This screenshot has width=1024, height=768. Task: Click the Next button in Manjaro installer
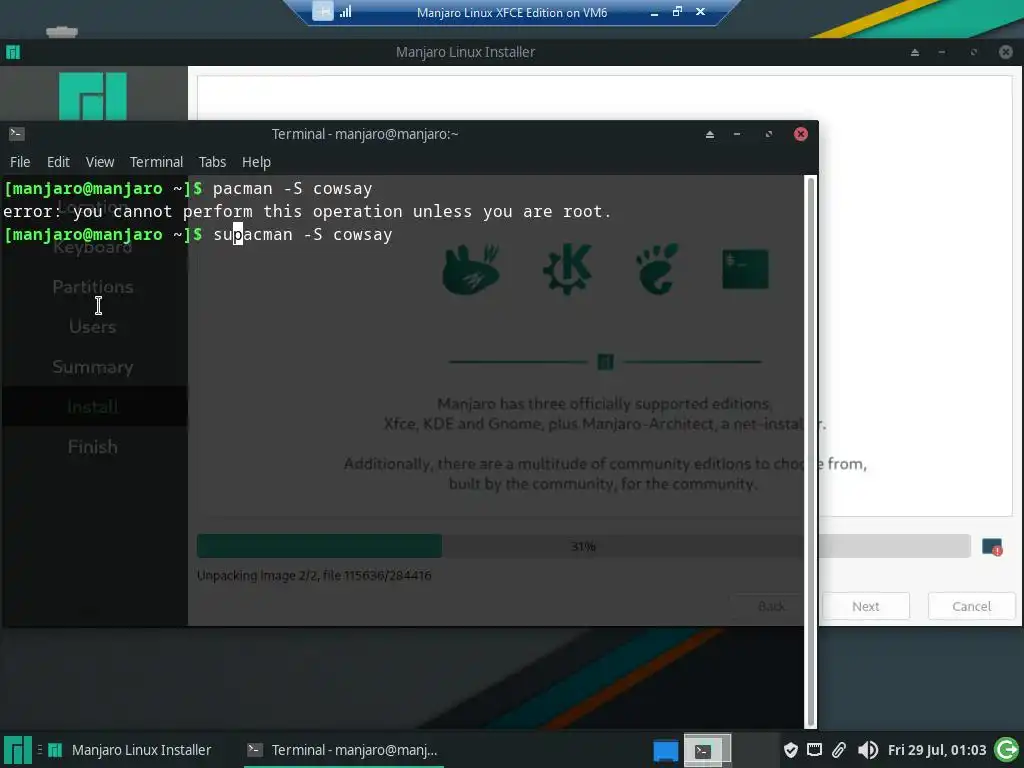(865, 606)
